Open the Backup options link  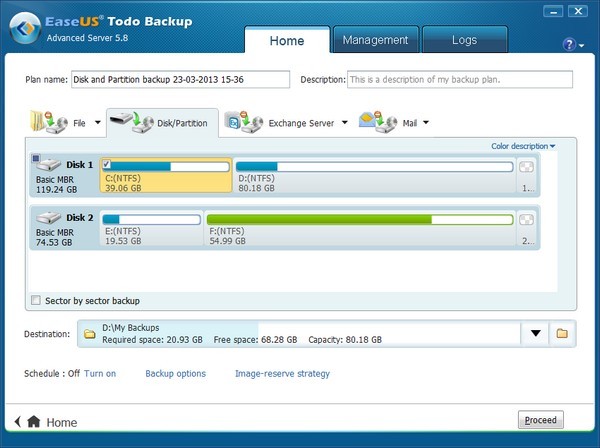175,374
